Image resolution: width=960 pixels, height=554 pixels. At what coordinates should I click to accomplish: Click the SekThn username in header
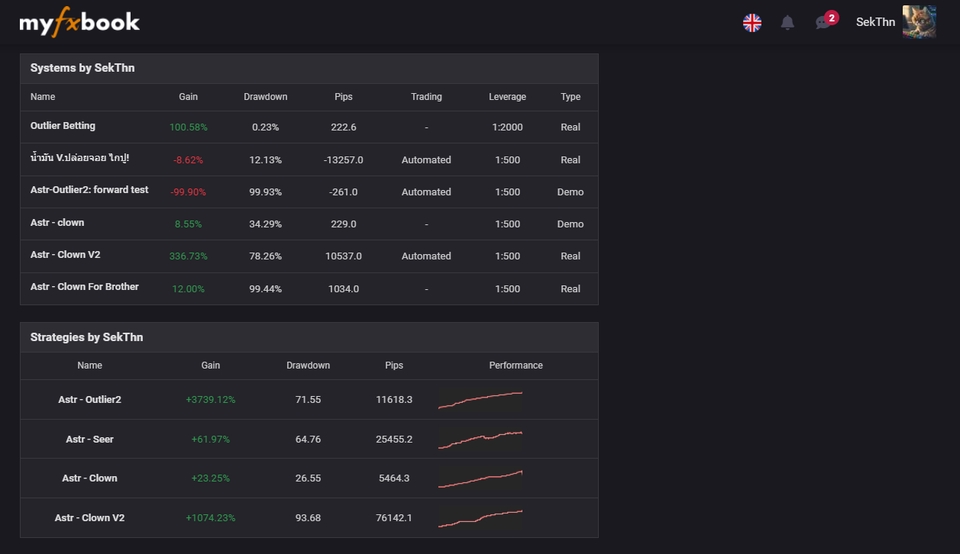(875, 22)
